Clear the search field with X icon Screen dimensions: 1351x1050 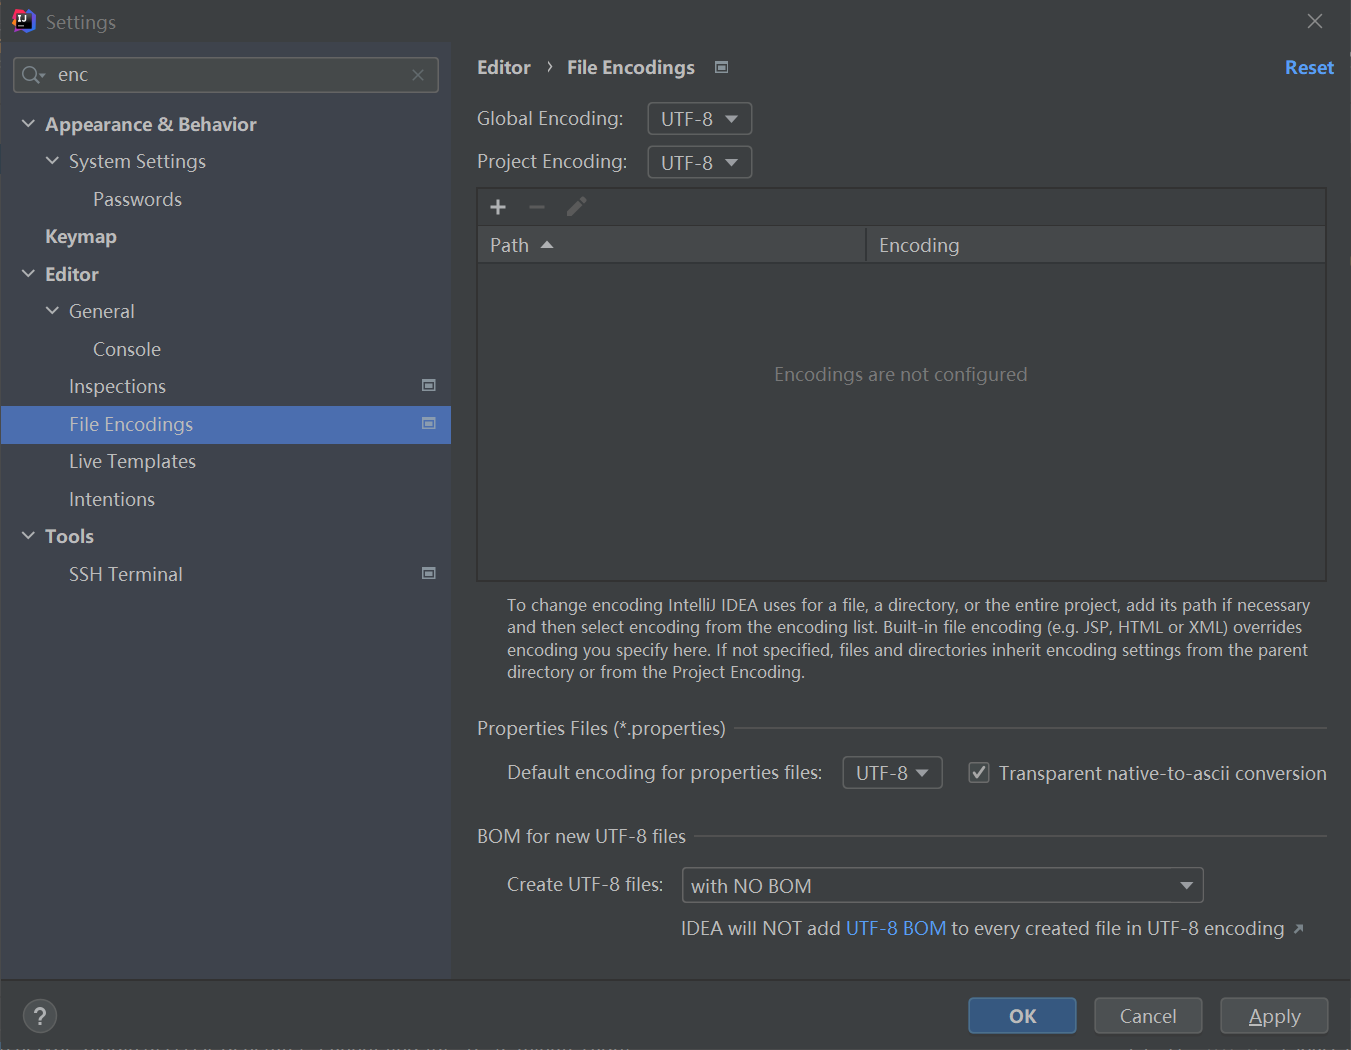[x=418, y=75]
